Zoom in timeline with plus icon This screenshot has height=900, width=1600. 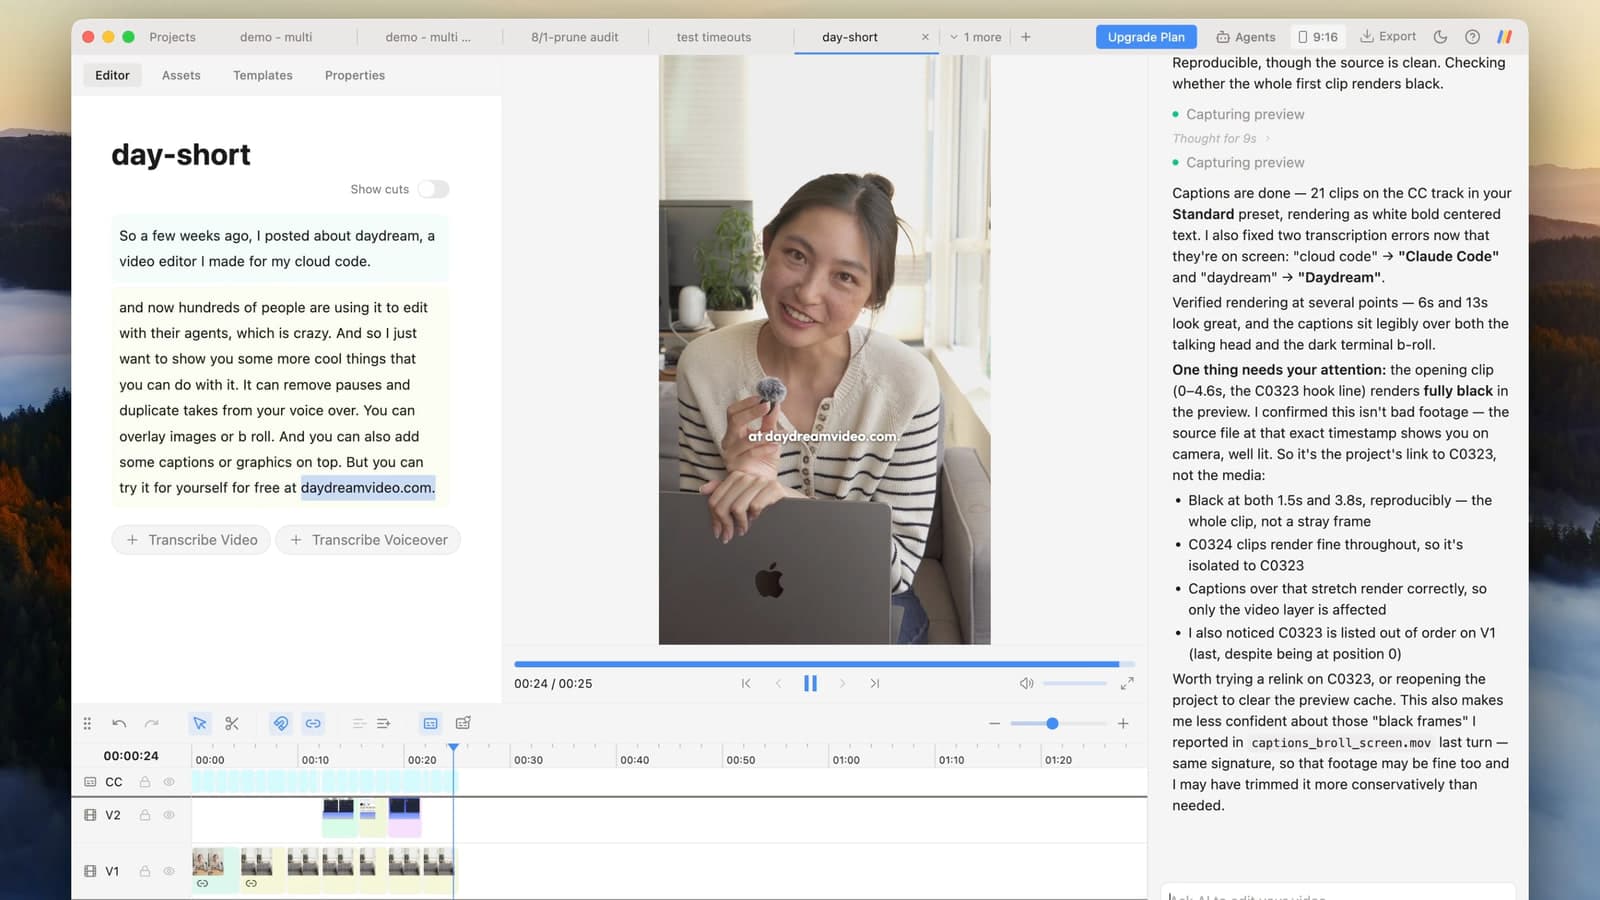click(1123, 723)
